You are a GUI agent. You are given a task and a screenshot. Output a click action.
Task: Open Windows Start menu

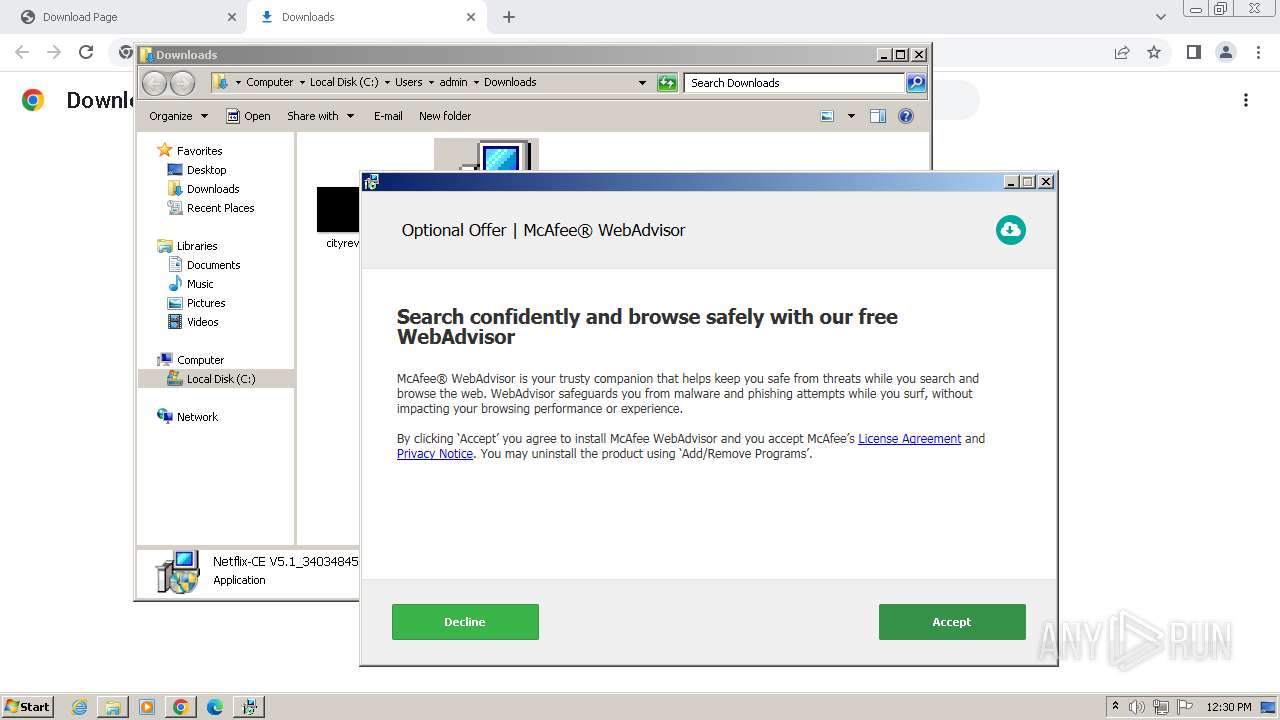[x=28, y=706]
